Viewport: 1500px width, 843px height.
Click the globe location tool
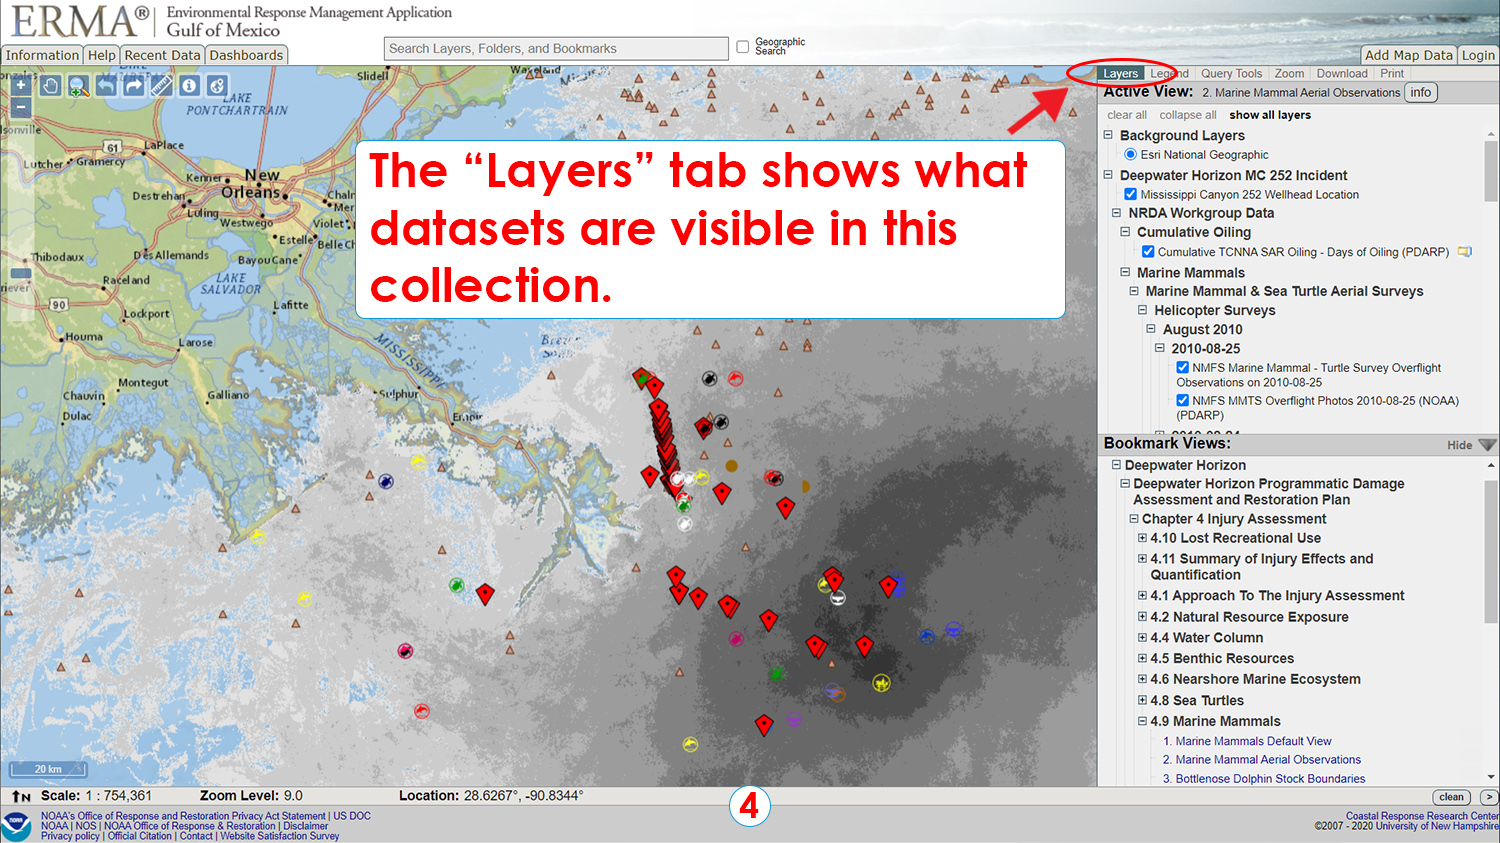click(x=217, y=87)
